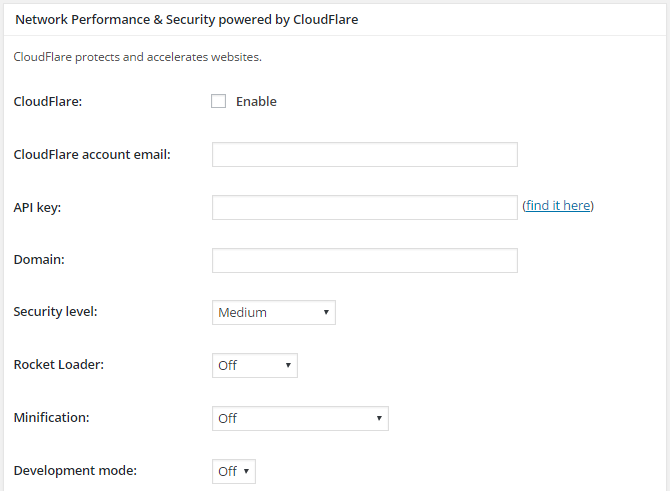Open the Security level dropdown
Image resolution: width=670 pixels, height=491 pixels.
pos(274,312)
